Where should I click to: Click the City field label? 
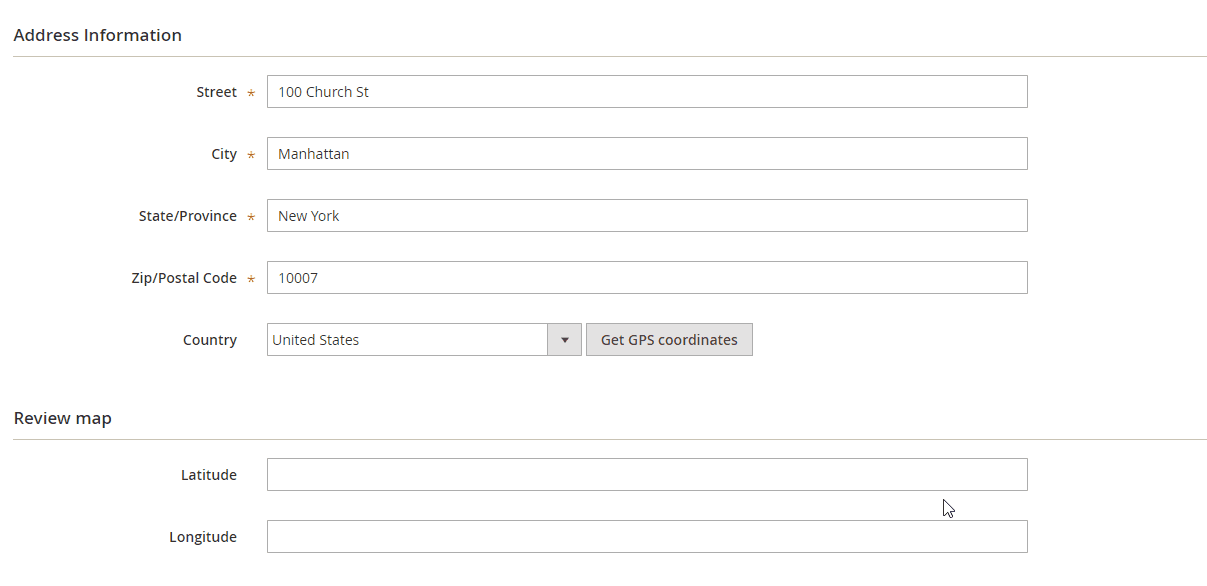pyautogui.click(x=224, y=153)
